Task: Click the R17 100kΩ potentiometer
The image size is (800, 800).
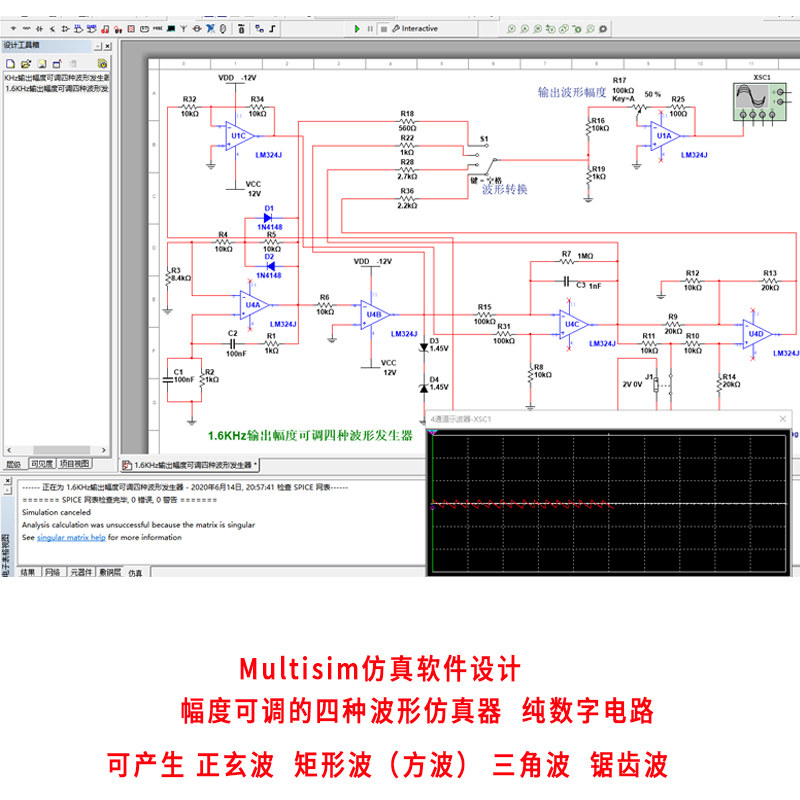Action: coord(639,107)
